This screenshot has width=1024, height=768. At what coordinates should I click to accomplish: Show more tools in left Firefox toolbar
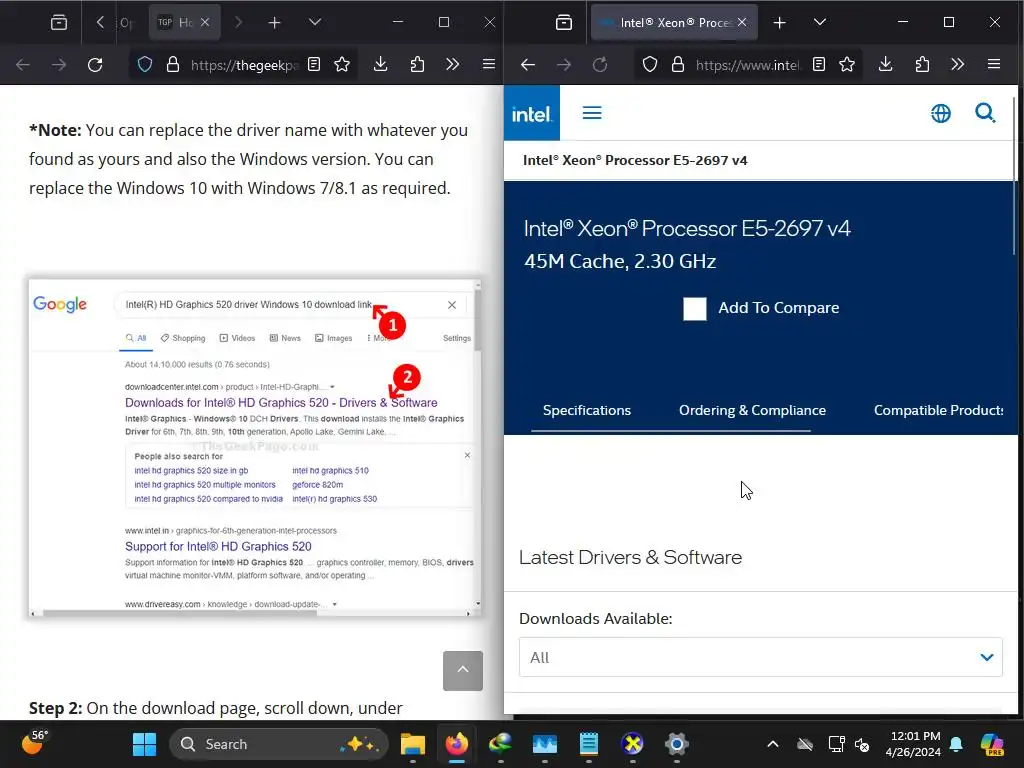[453, 65]
